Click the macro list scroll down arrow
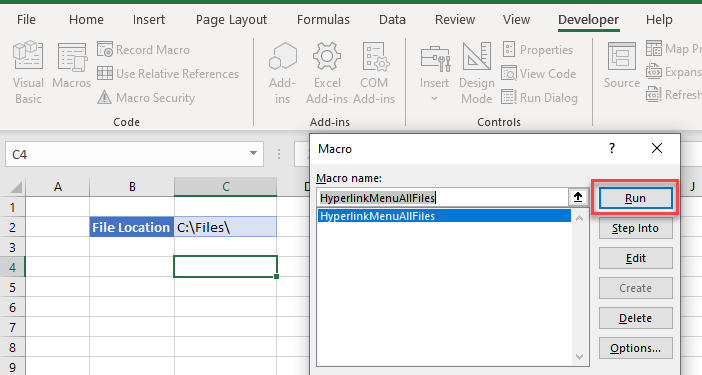The height and width of the screenshot is (375, 702). tap(579, 357)
